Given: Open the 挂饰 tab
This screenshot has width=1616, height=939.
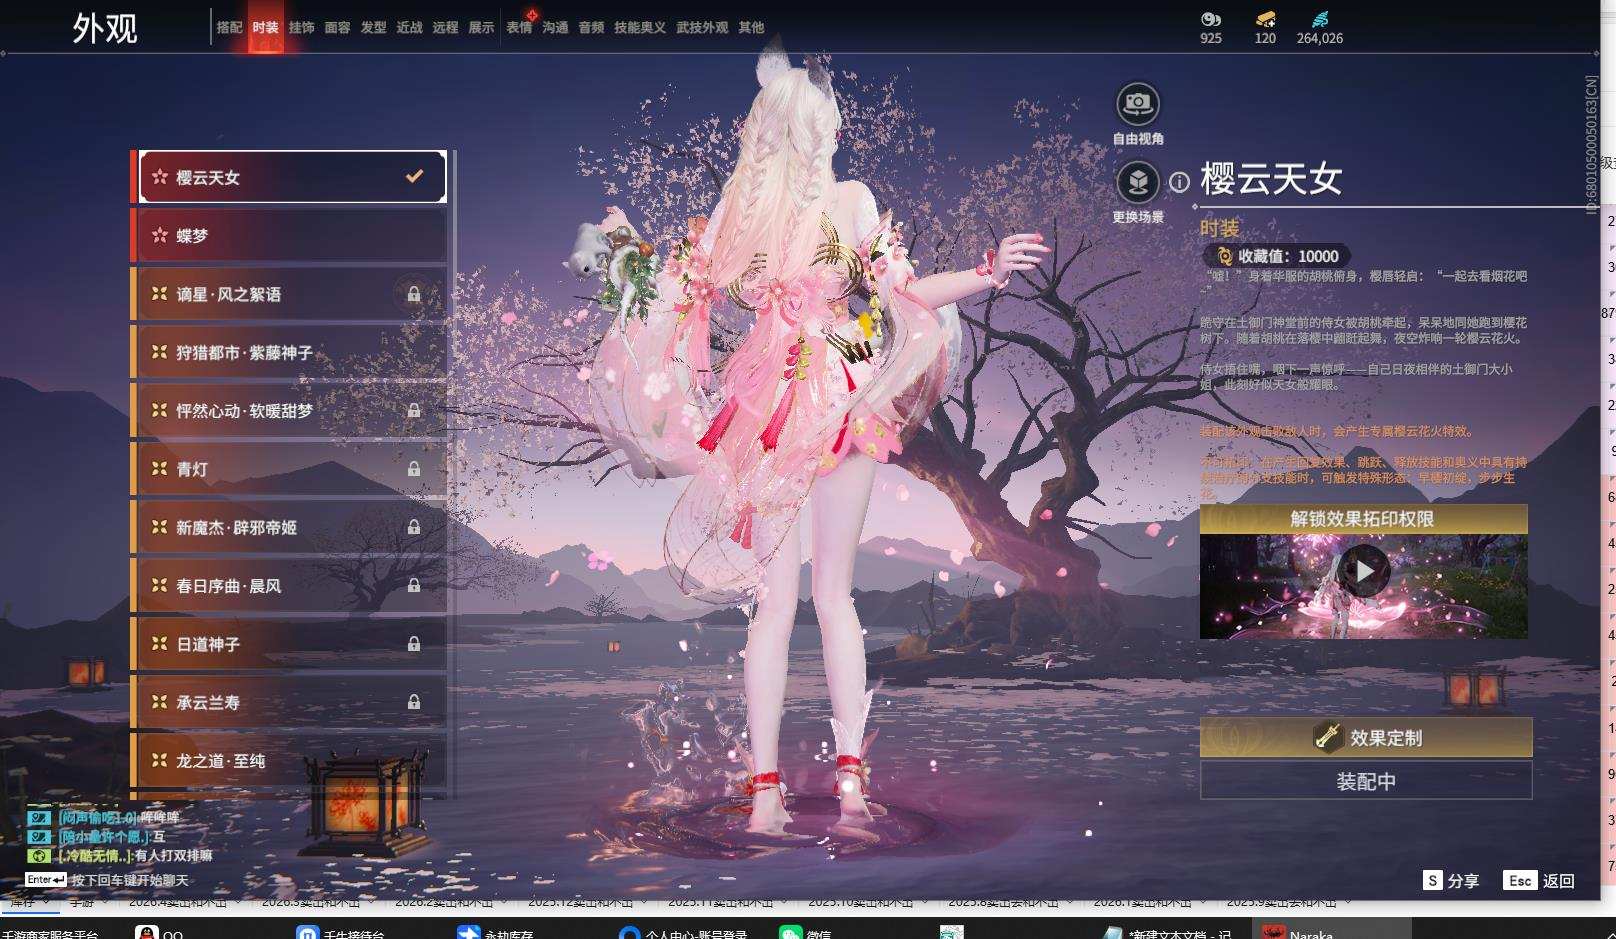Looking at the screenshot, I should click(x=302, y=28).
